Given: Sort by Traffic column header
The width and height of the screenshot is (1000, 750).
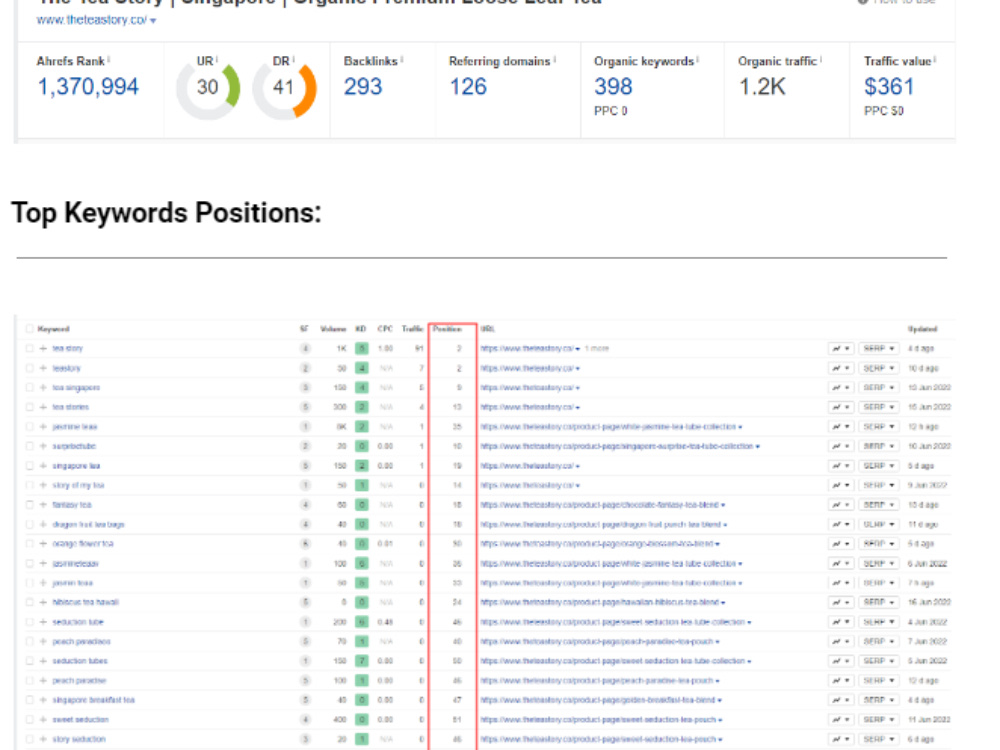Looking at the screenshot, I should (413, 329).
